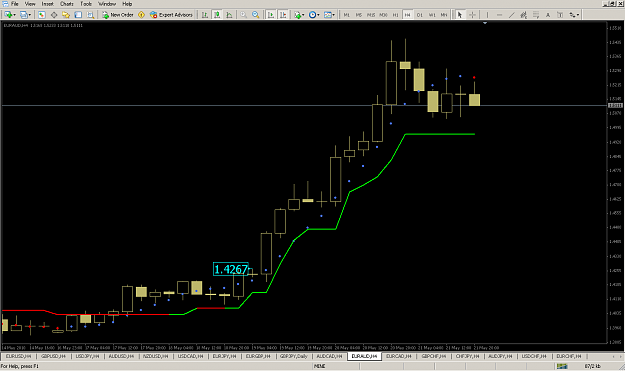Screen dimensions: 625x371
Task: Switch to the USDCHF,H4 chart tab
Action: 534,356
